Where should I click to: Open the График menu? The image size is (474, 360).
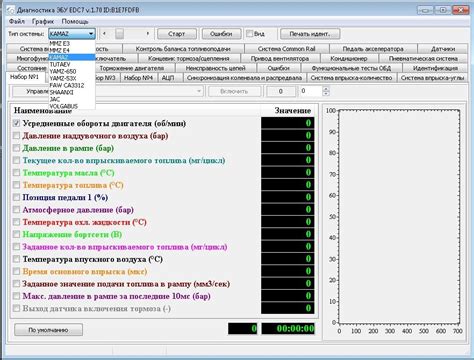(x=43, y=22)
